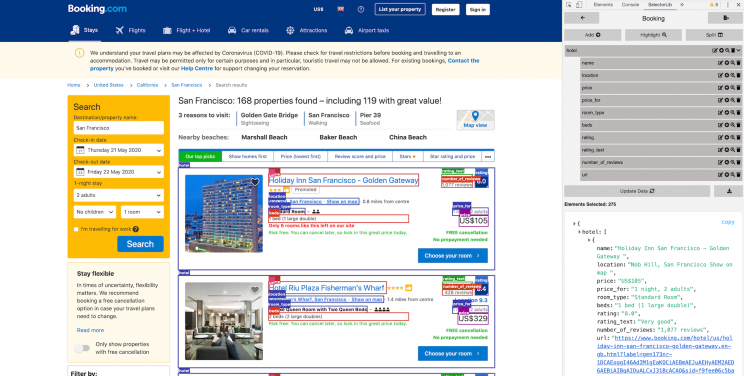Click the UK flag language icon
744x376 pixels.
pyautogui.click(x=341, y=9)
